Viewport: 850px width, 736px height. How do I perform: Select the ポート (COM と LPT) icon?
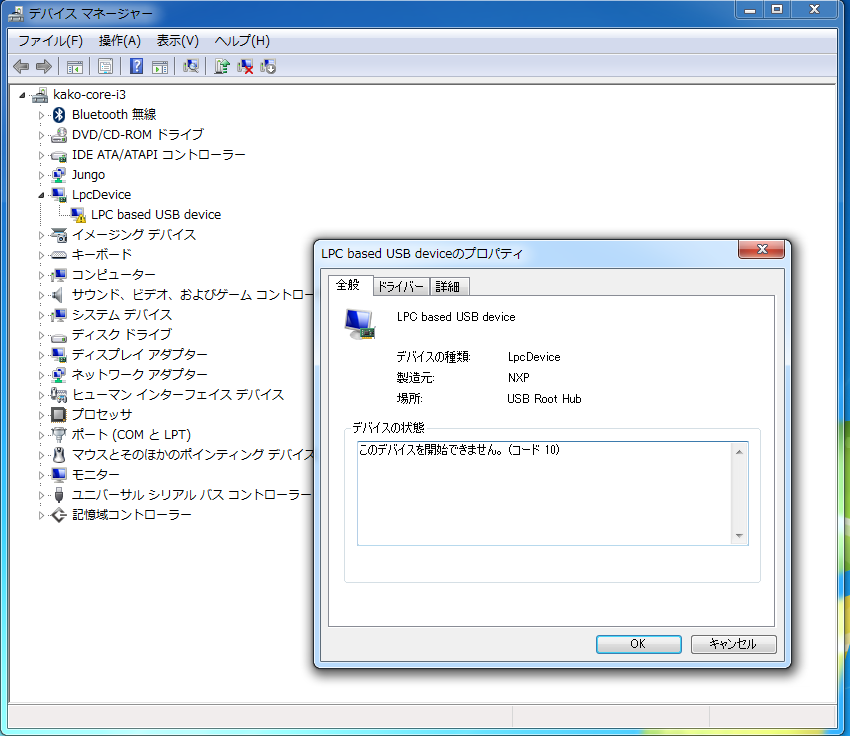tap(59, 435)
